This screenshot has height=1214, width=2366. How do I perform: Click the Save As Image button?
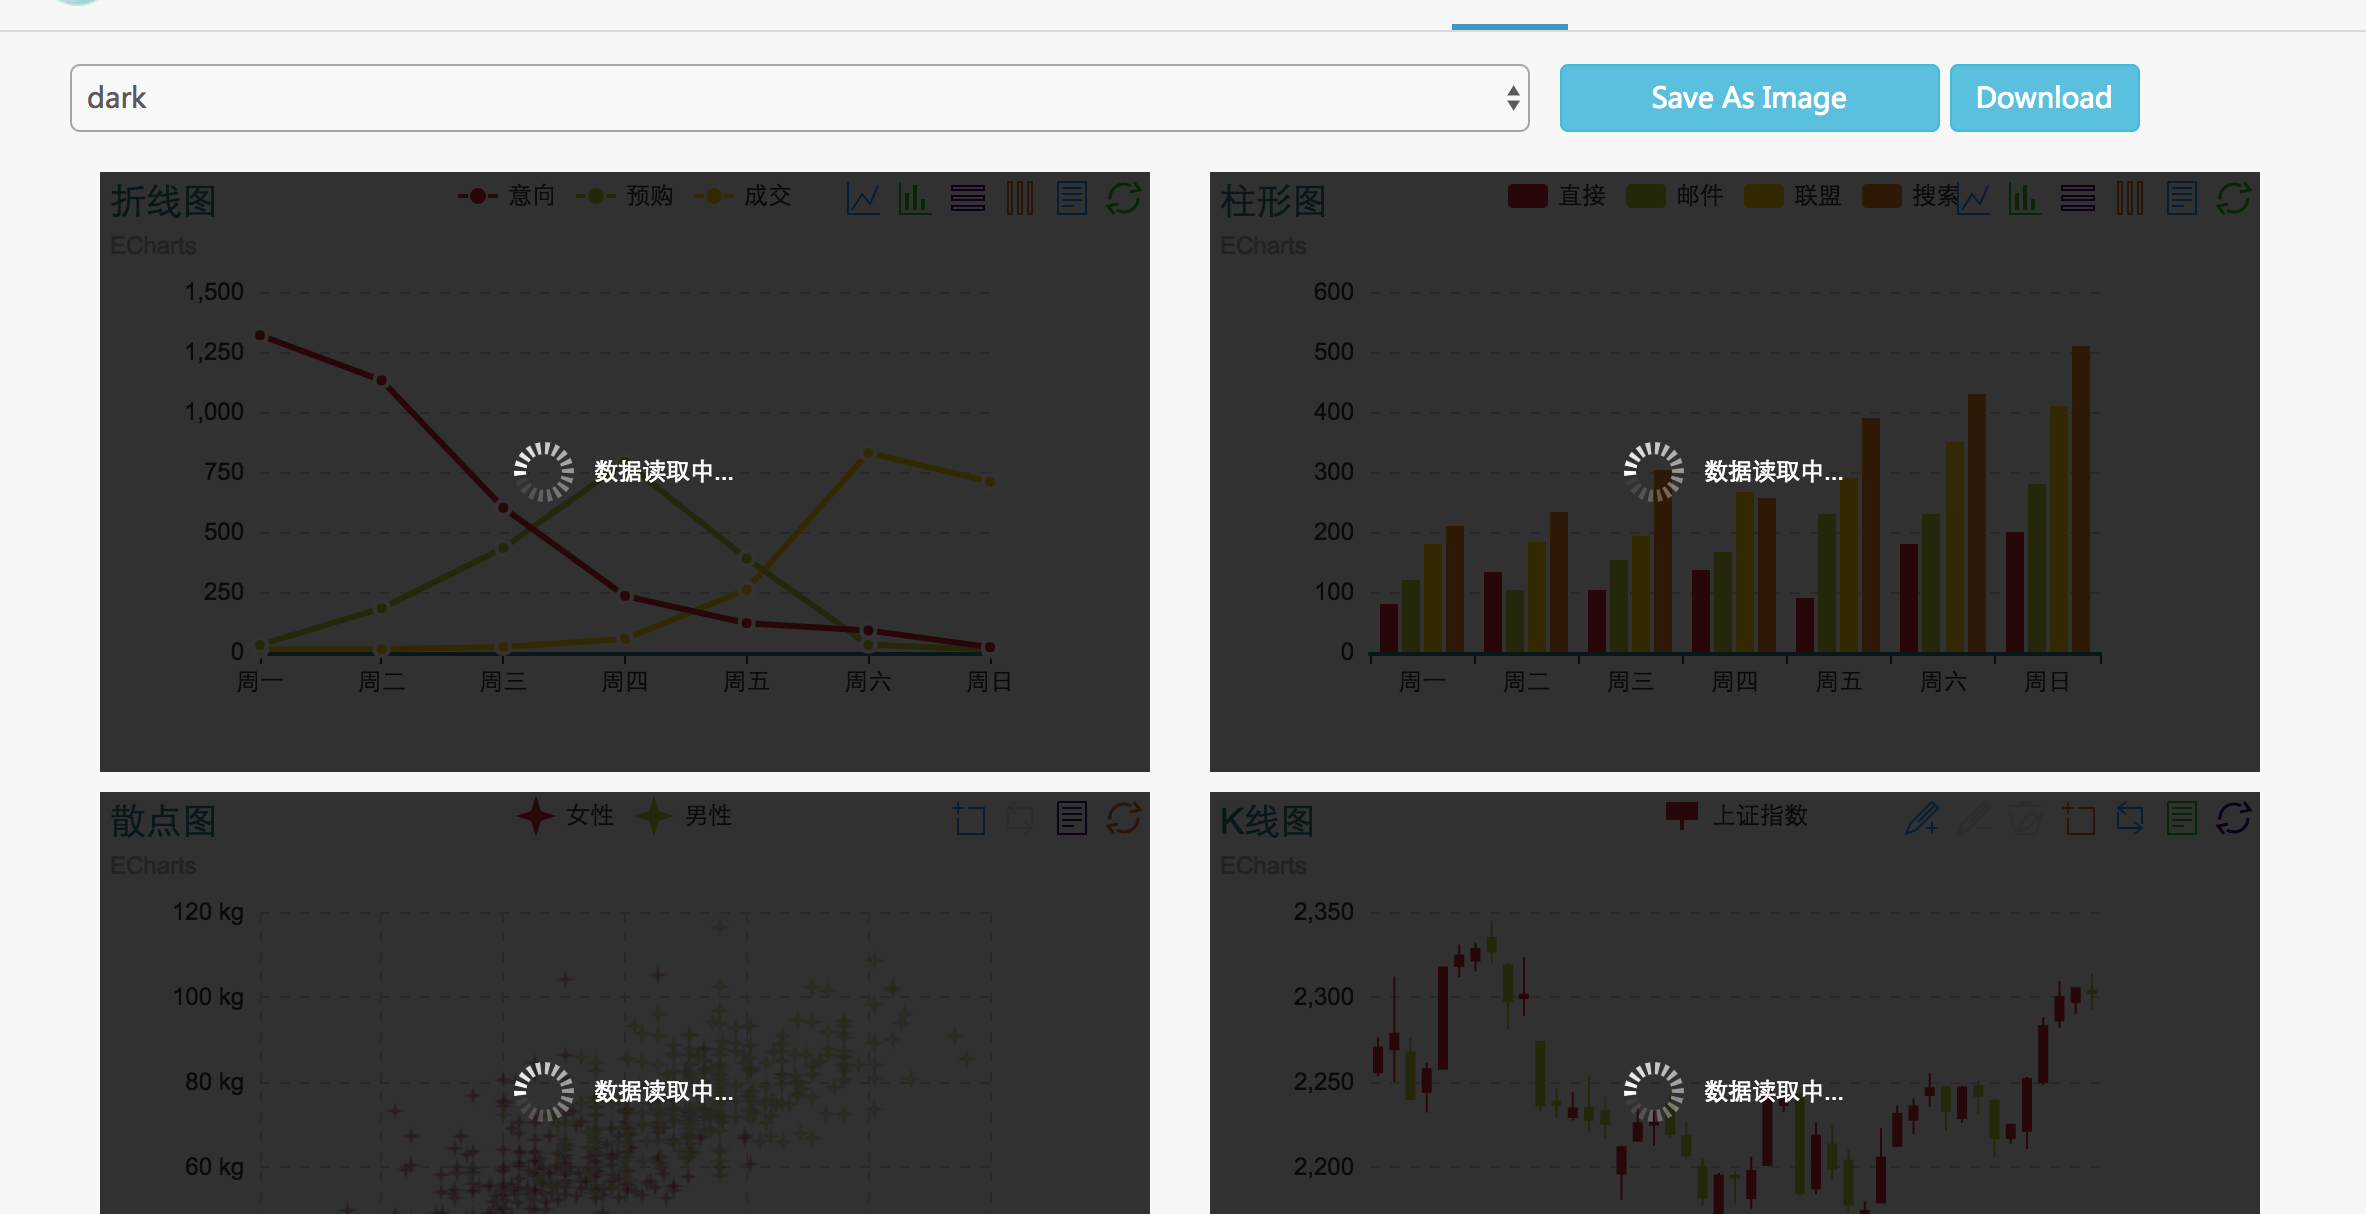[1749, 98]
